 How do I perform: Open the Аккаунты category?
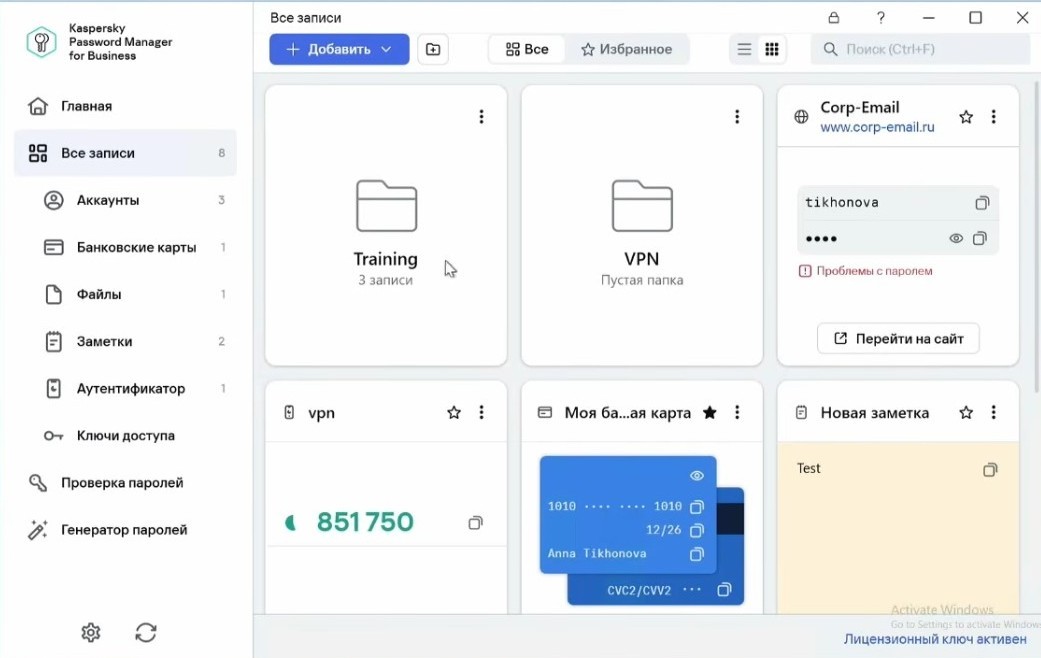125,201
